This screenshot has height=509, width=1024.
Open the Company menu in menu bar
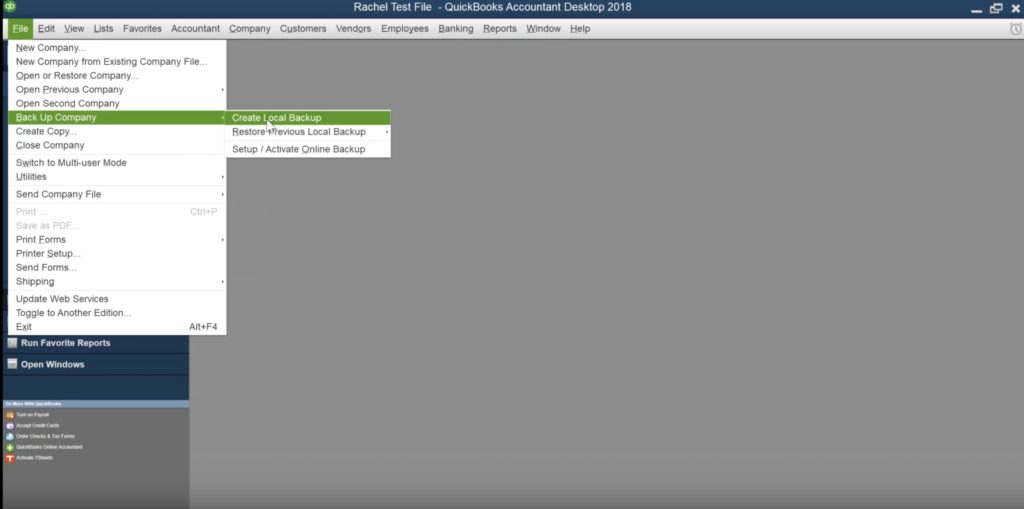coord(249,29)
